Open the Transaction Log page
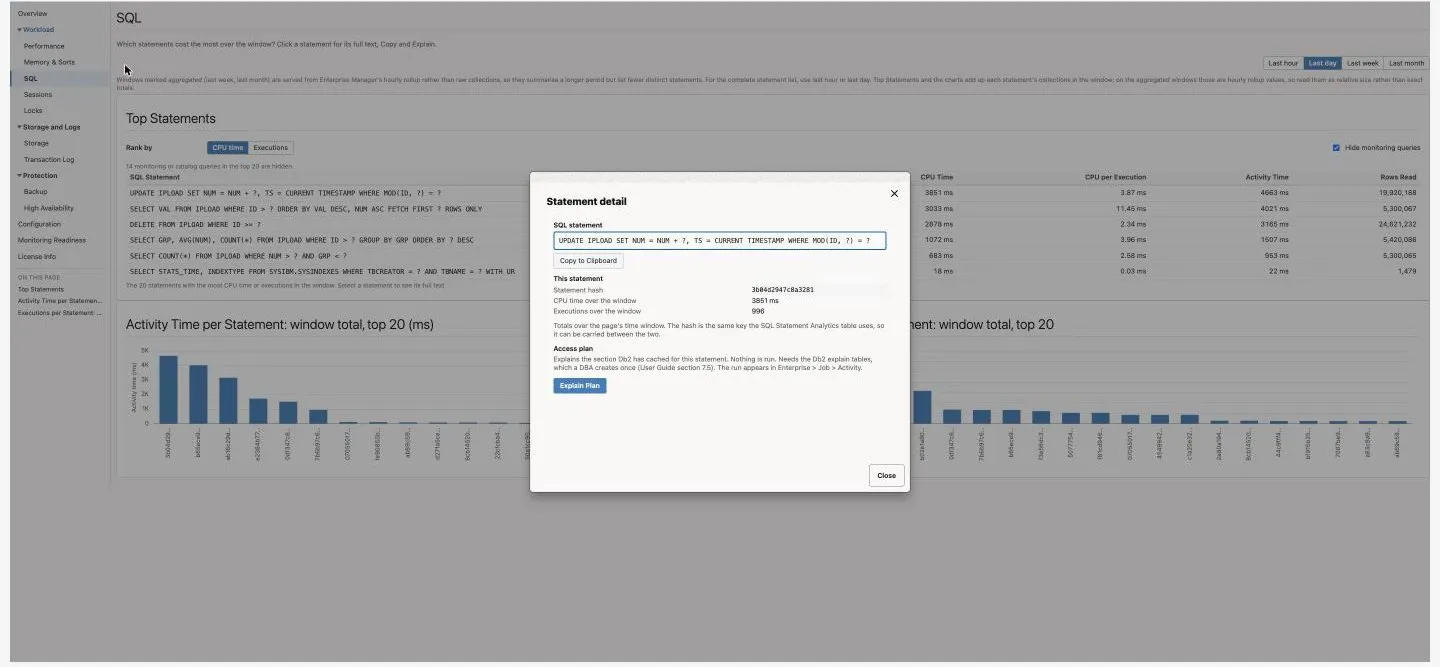This screenshot has height=667, width=1440. [49, 159]
